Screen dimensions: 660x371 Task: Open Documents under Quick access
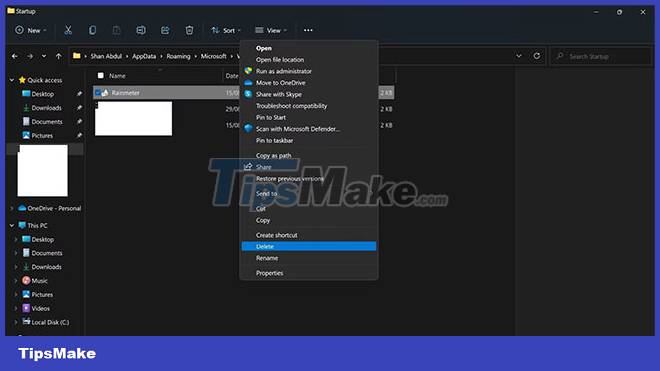[x=47, y=122]
